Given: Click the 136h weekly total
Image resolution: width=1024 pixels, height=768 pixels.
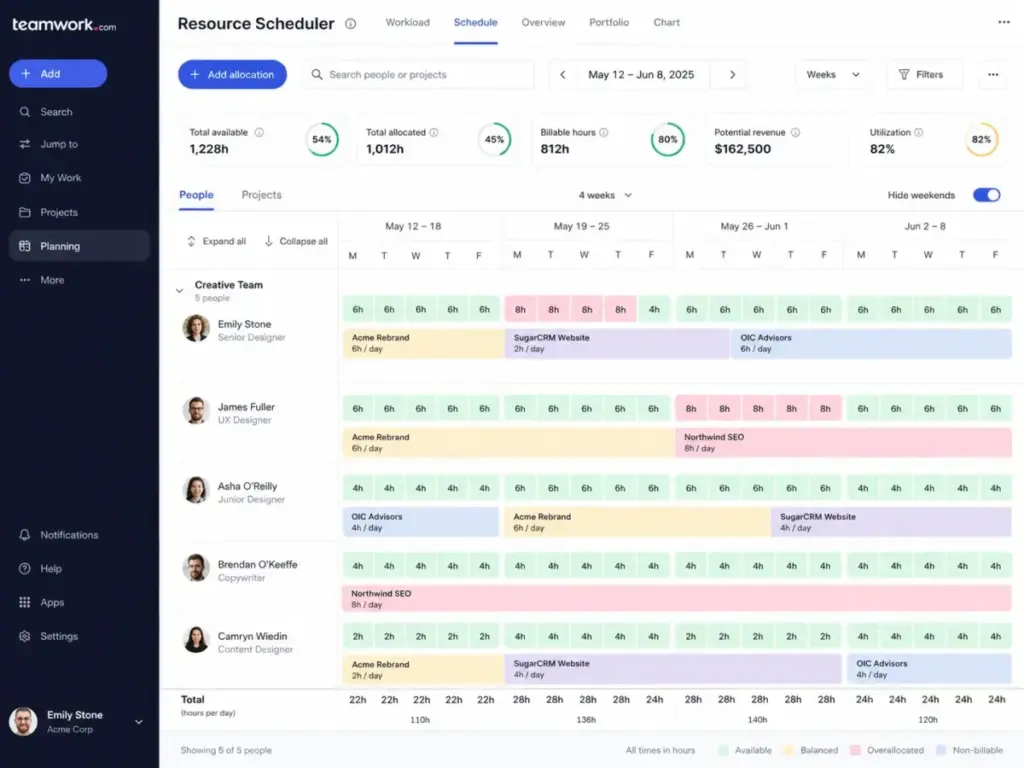Looking at the screenshot, I should click(x=586, y=720).
